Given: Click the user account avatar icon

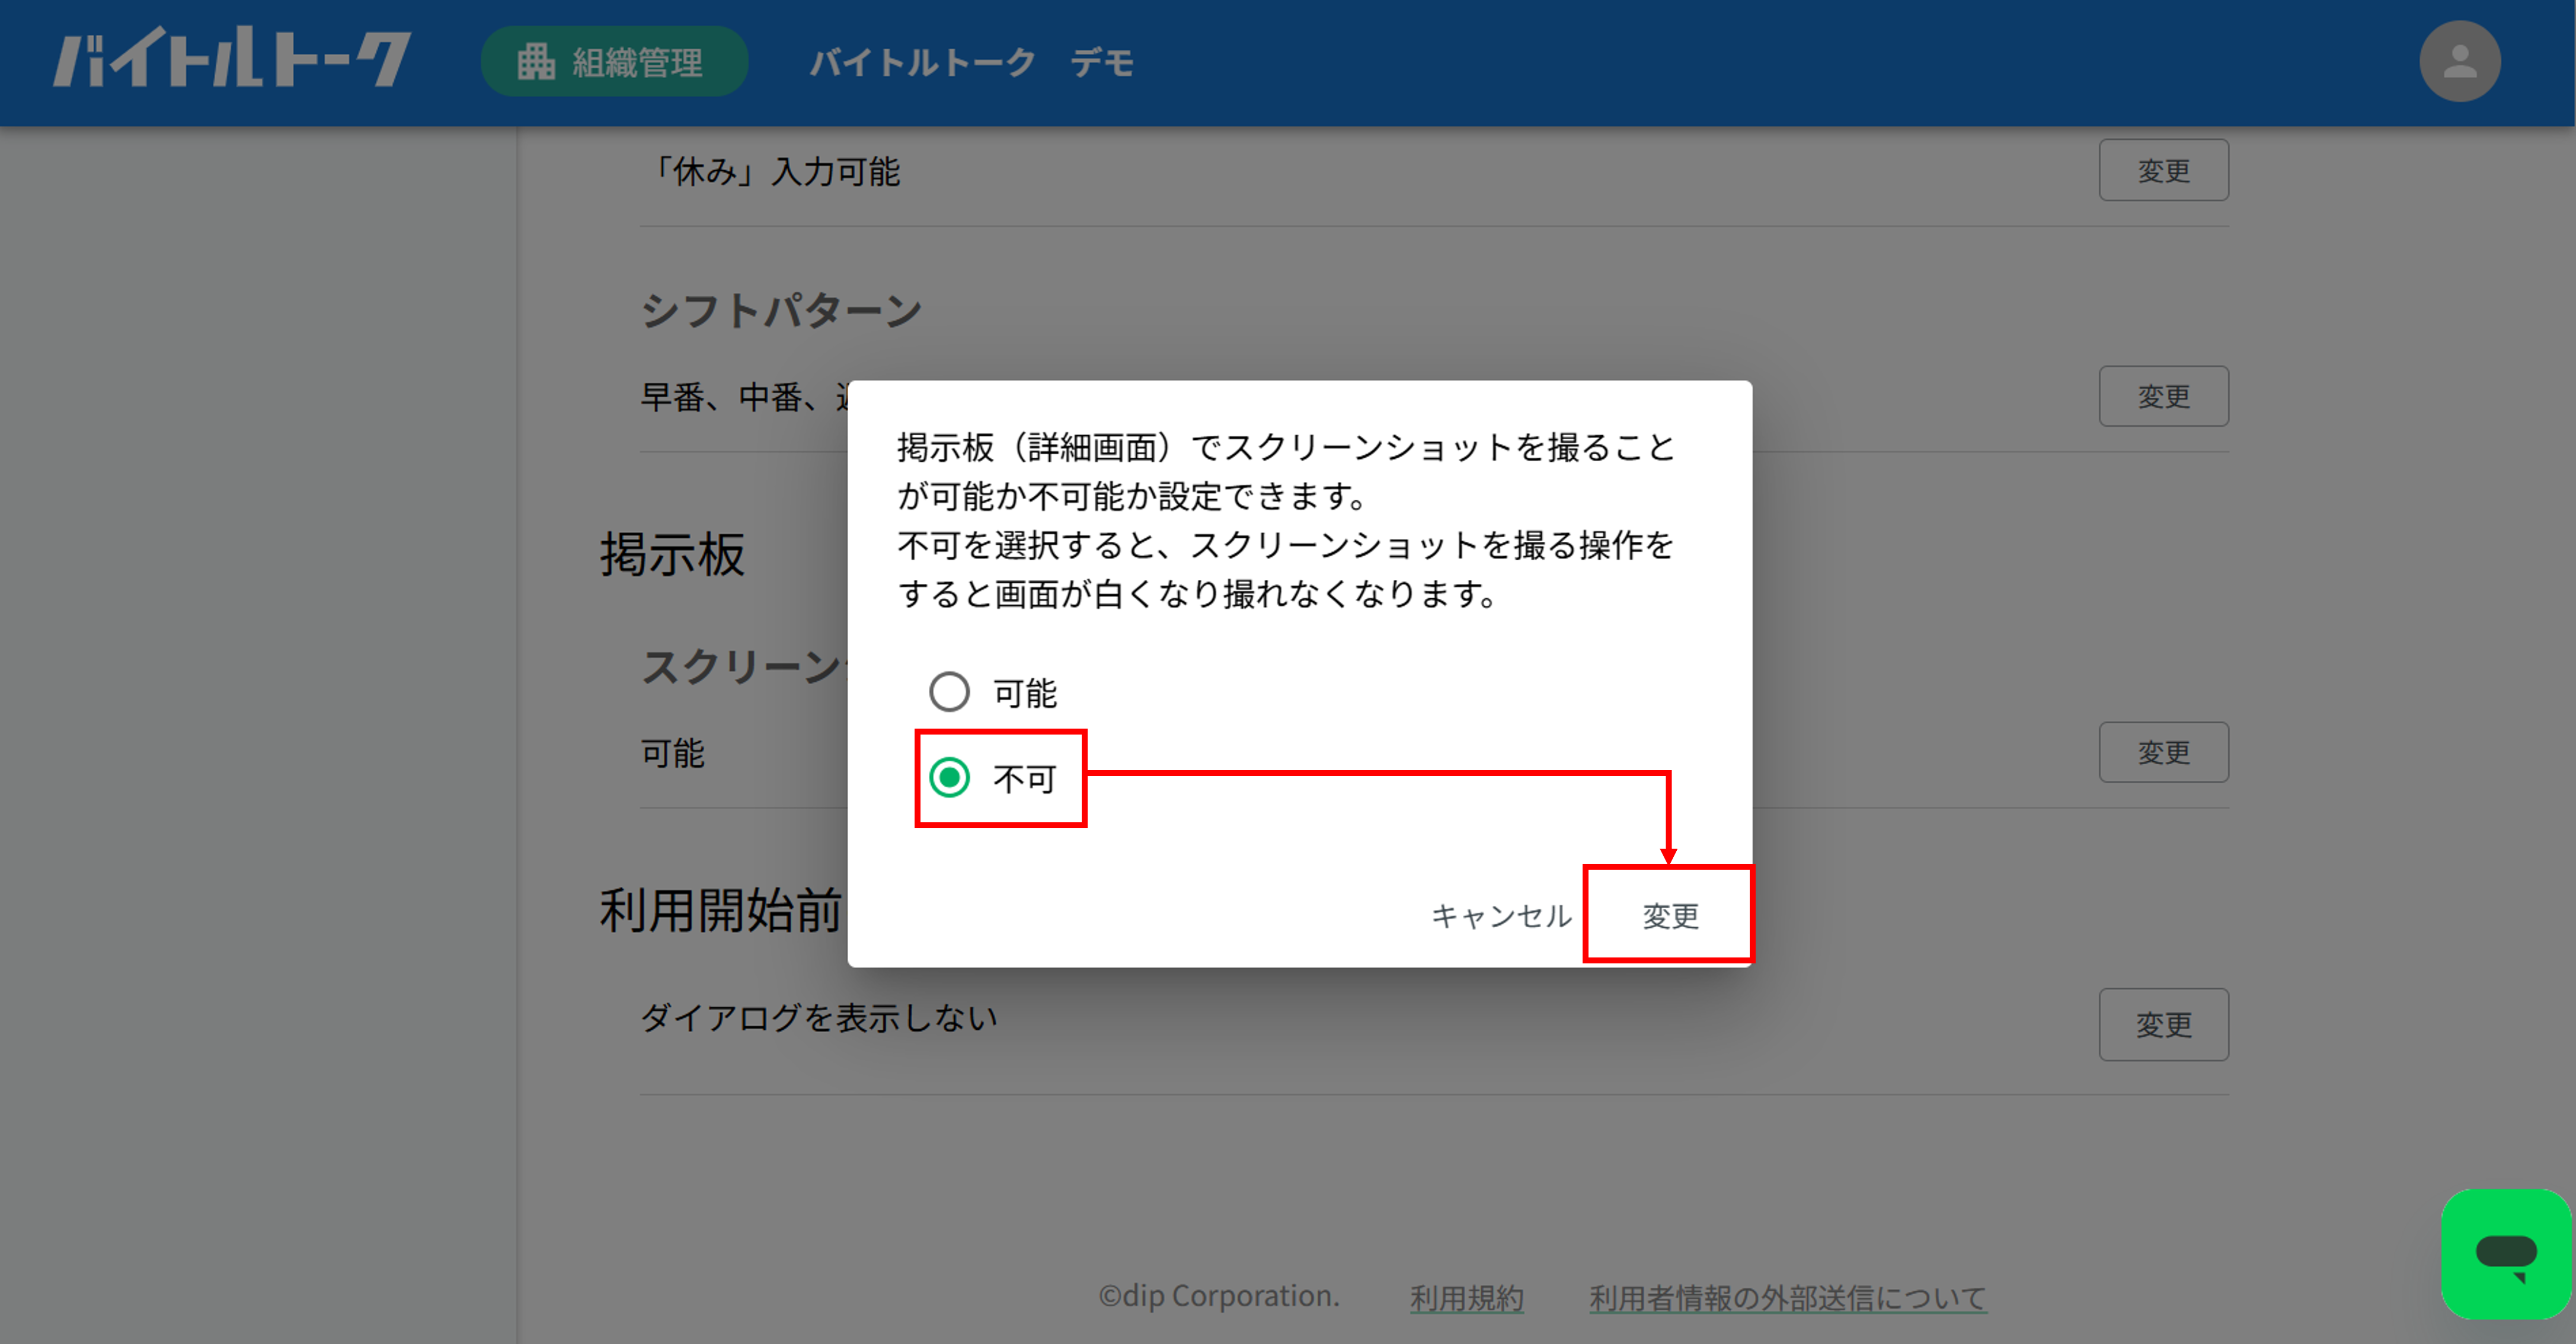Looking at the screenshot, I should pos(2459,62).
